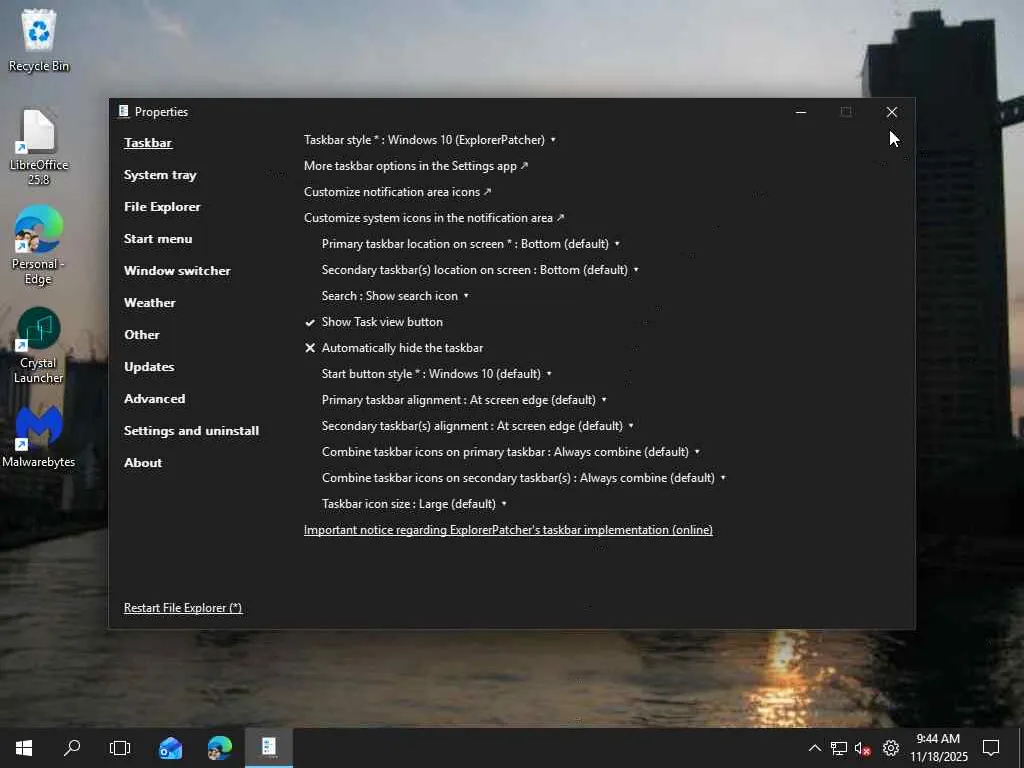Change Primary taskbar location on screen
Image resolution: width=1024 pixels, height=768 pixels.
click(x=471, y=244)
